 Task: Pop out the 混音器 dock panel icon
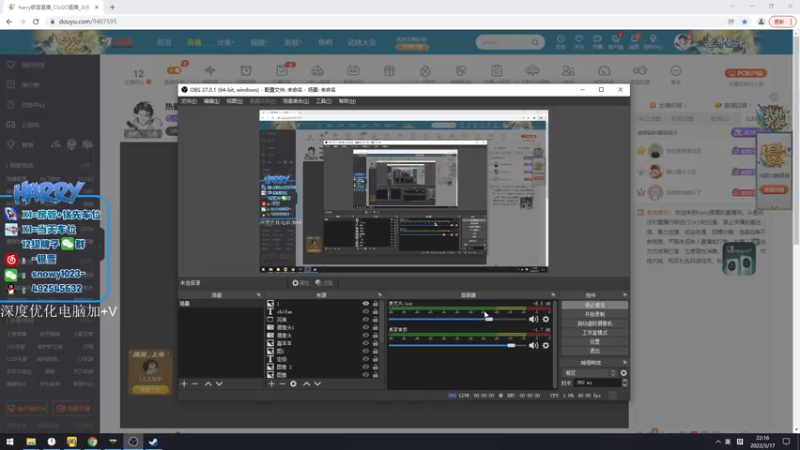[553, 295]
